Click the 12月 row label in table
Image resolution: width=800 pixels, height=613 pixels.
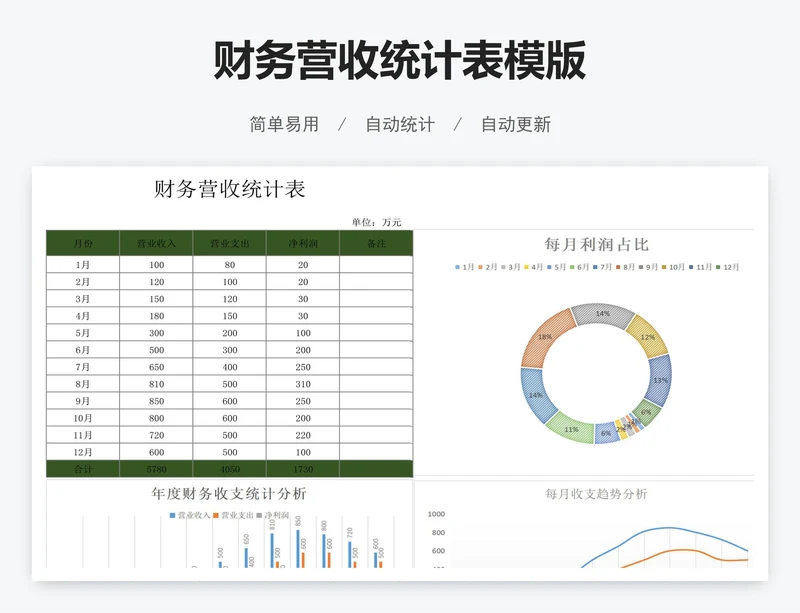pyautogui.click(x=83, y=452)
